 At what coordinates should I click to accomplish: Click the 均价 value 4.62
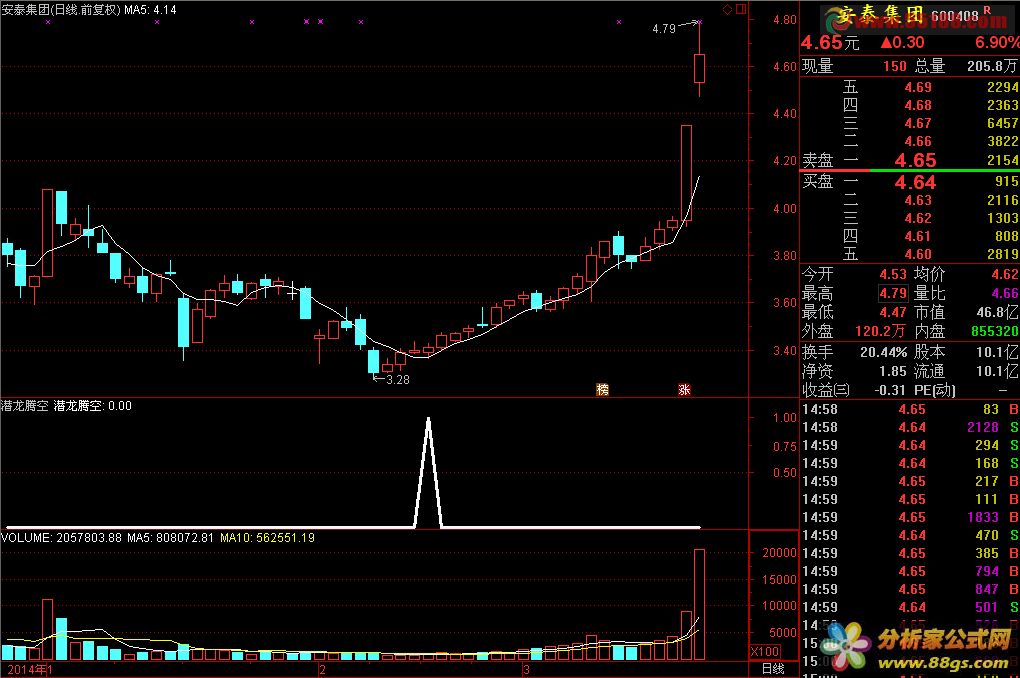tap(1005, 275)
